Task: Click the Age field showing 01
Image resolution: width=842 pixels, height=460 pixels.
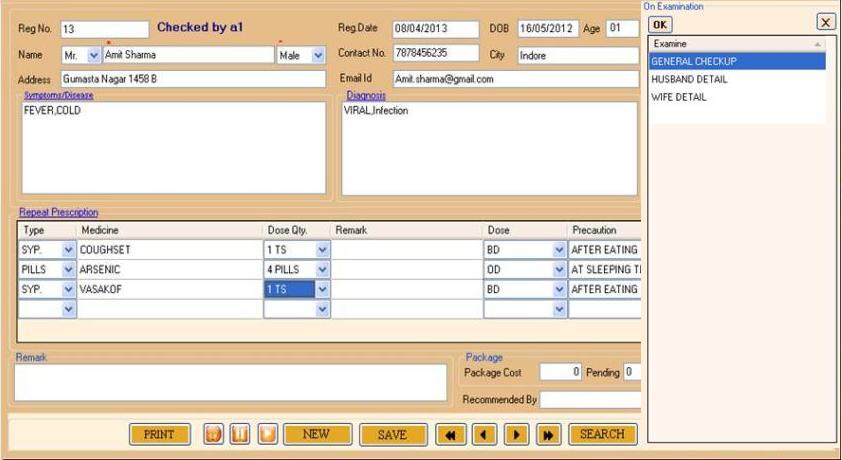Action: point(622,28)
